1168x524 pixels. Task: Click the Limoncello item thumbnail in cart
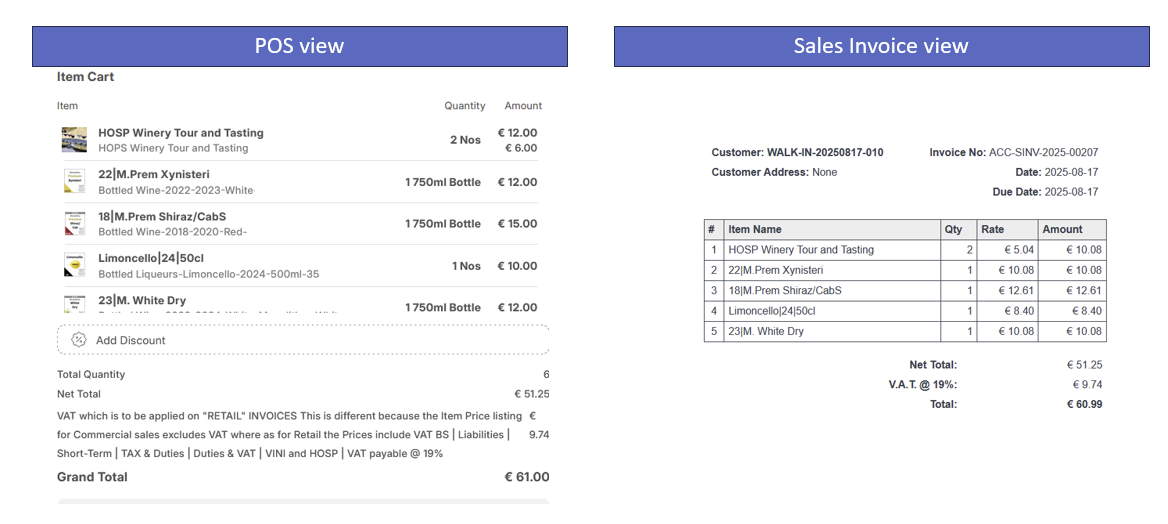[x=74, y=266]
